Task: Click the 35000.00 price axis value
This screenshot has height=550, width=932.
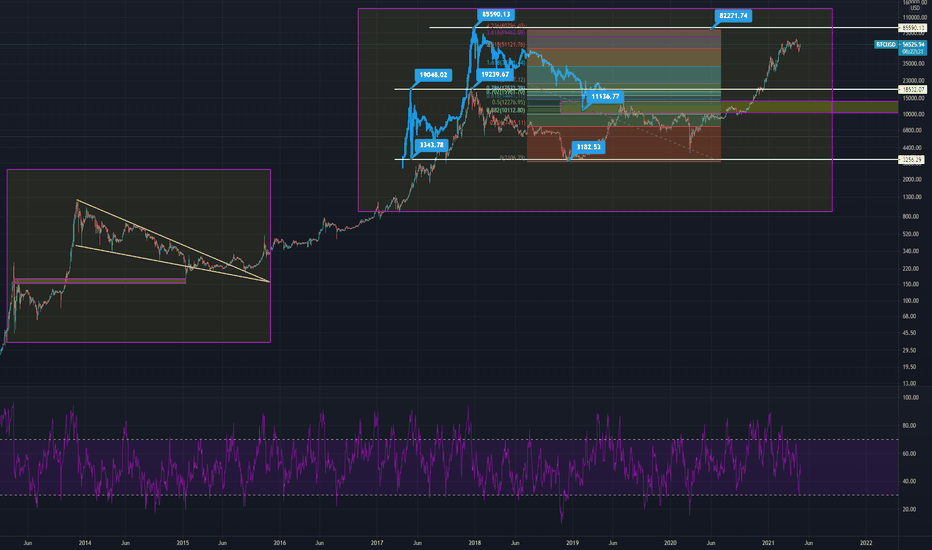Action: point(914,64)
